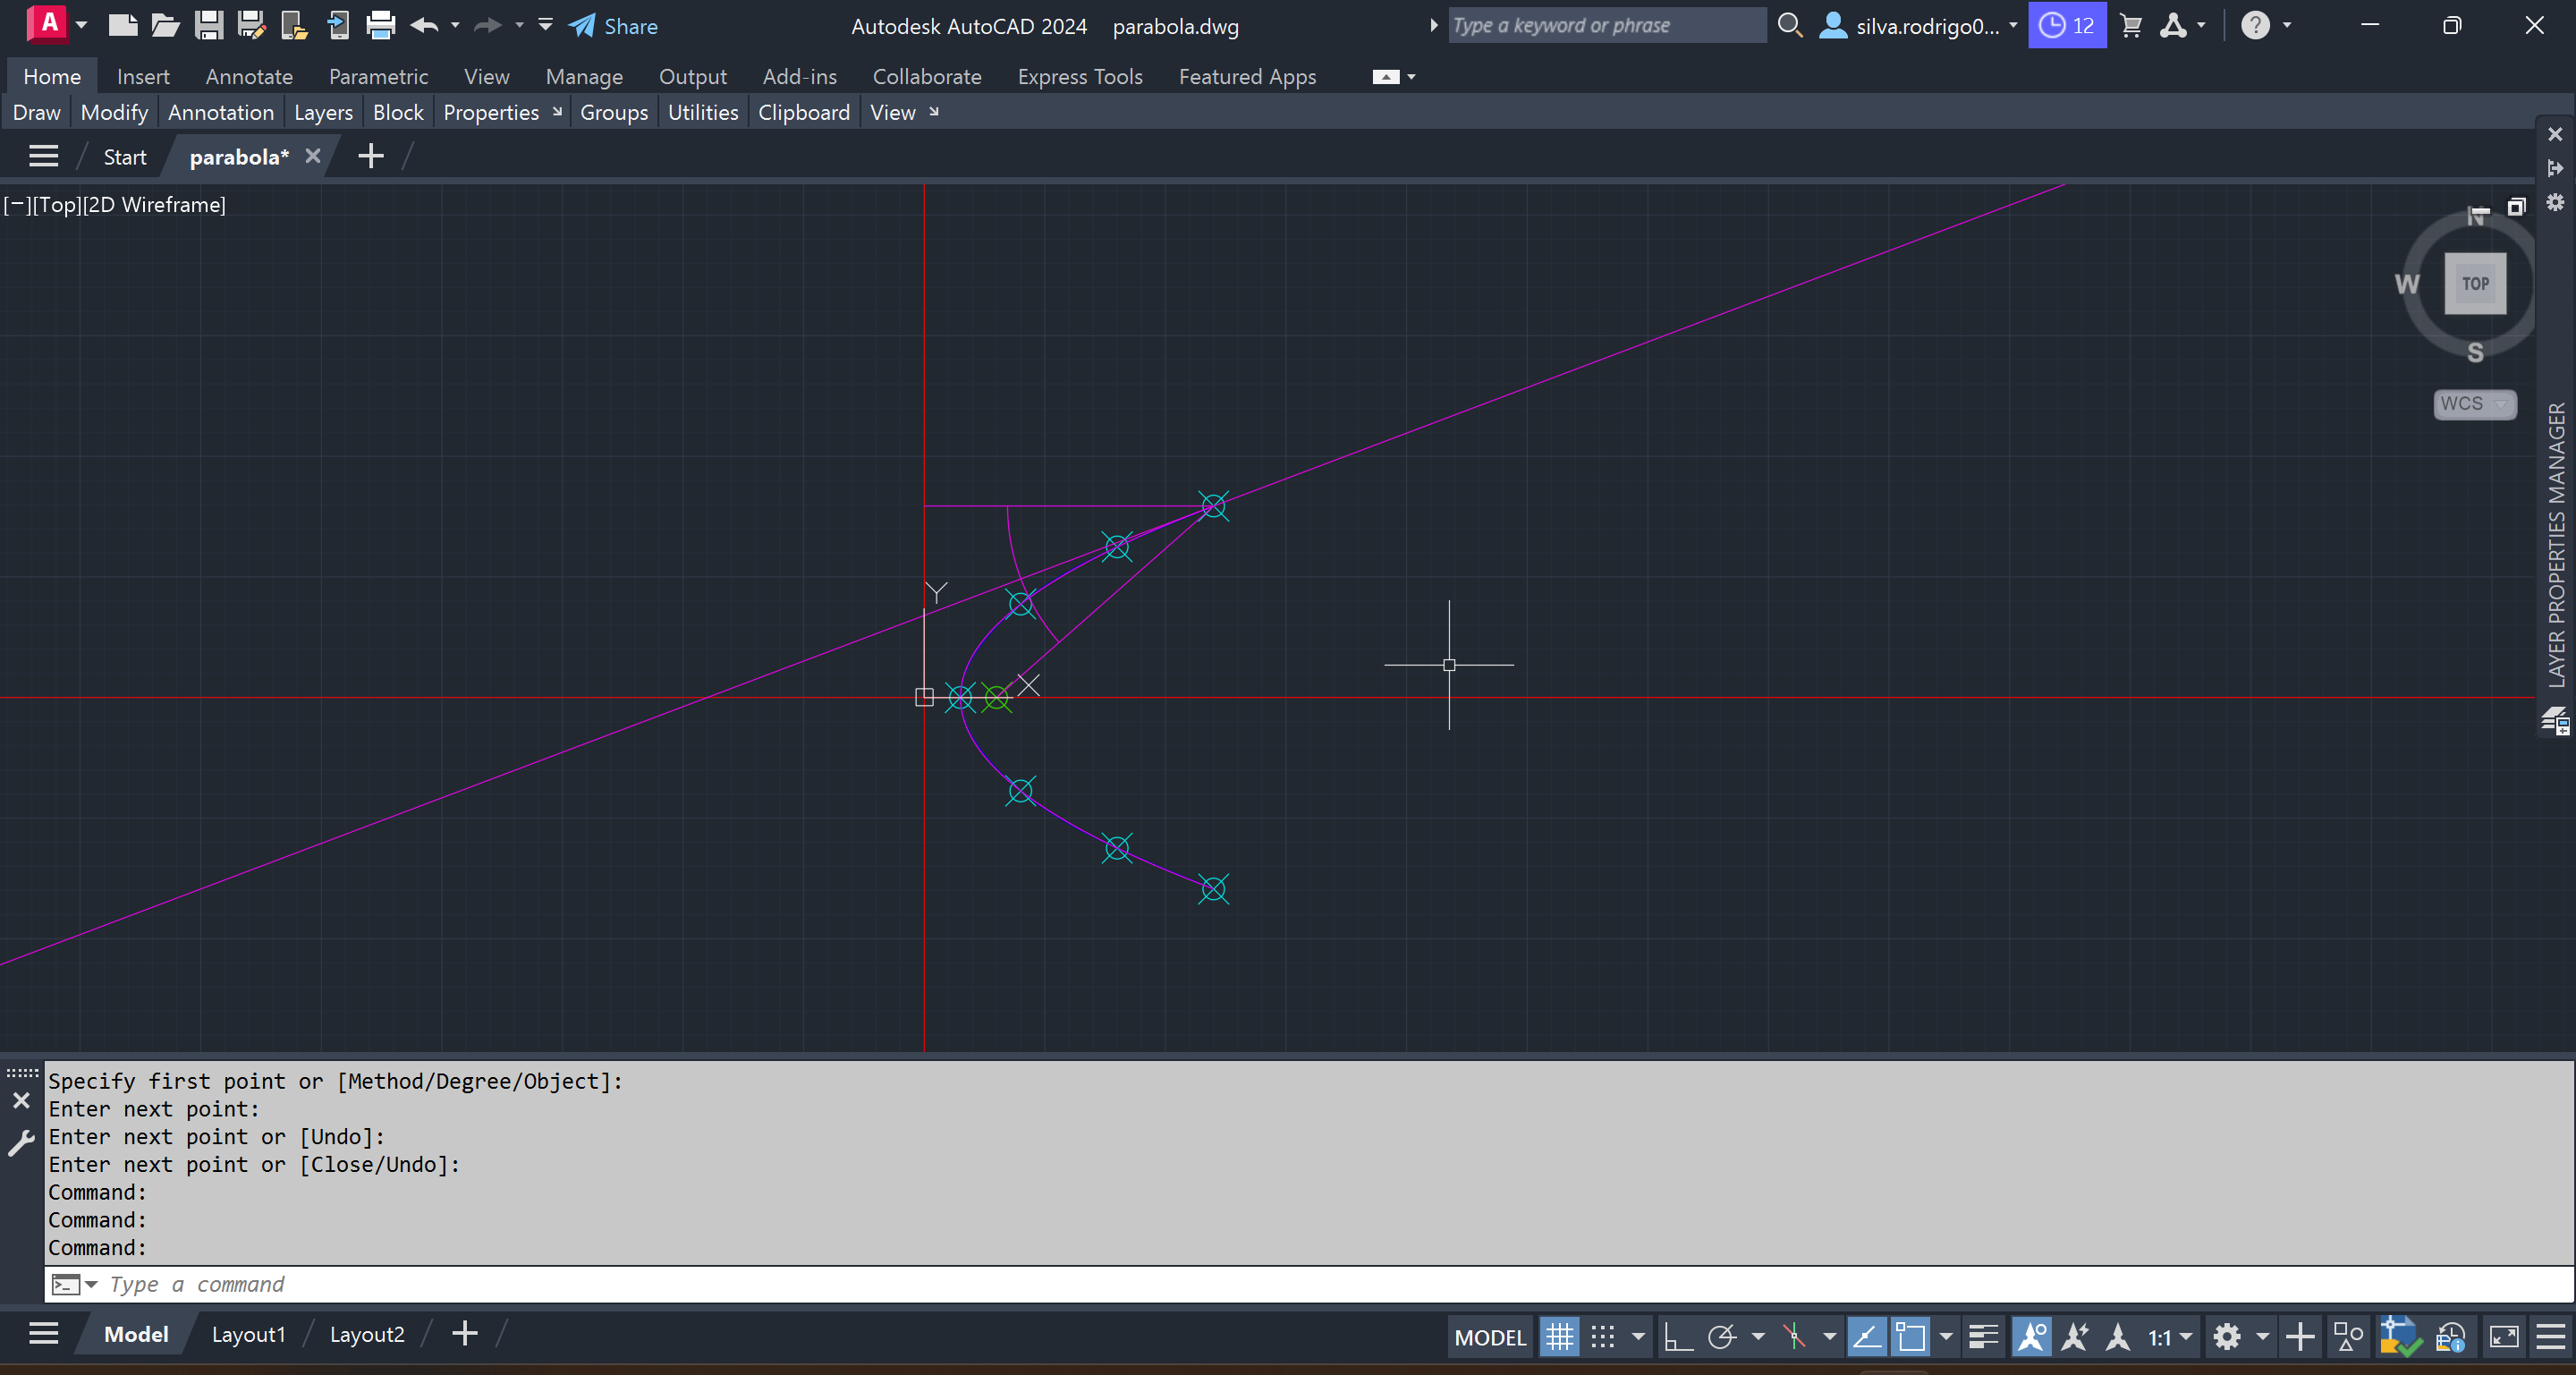The width and height of the screenshot is (2576, 1375).
Task: Create a new drawing with the New icon
Action: [122, 25]
